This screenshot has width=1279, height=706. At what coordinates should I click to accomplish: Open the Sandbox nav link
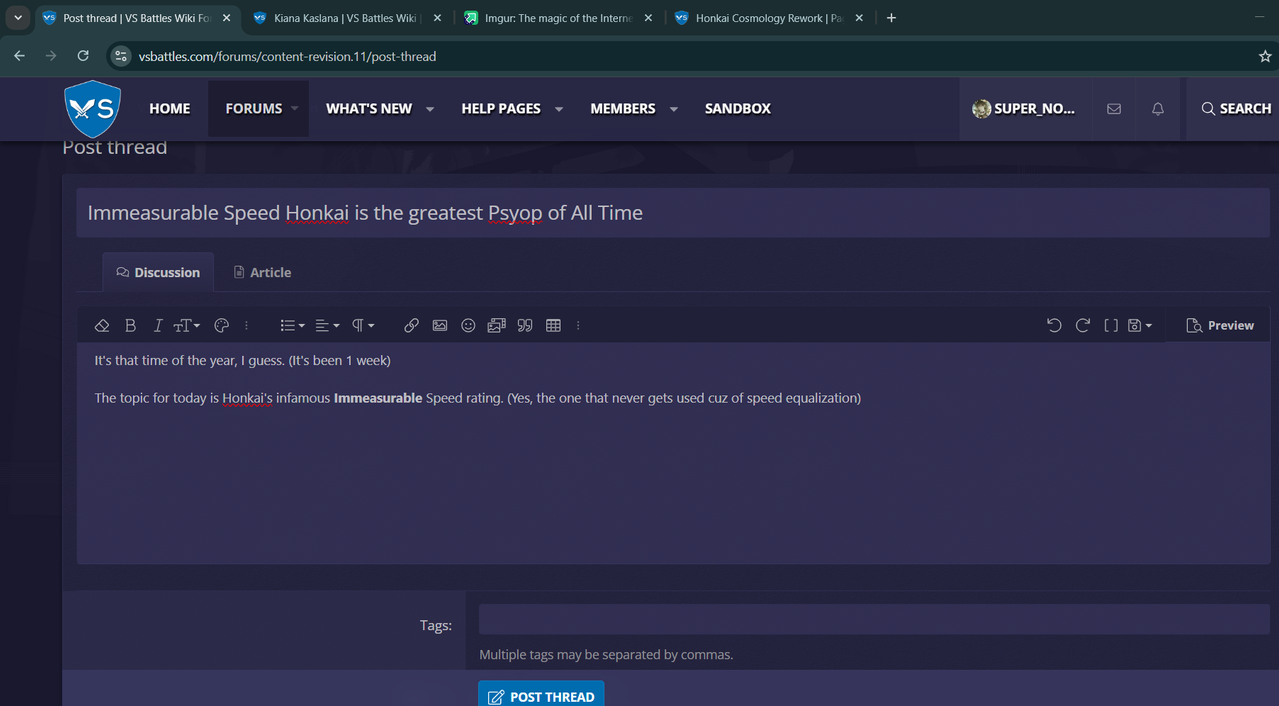[738, 109]
